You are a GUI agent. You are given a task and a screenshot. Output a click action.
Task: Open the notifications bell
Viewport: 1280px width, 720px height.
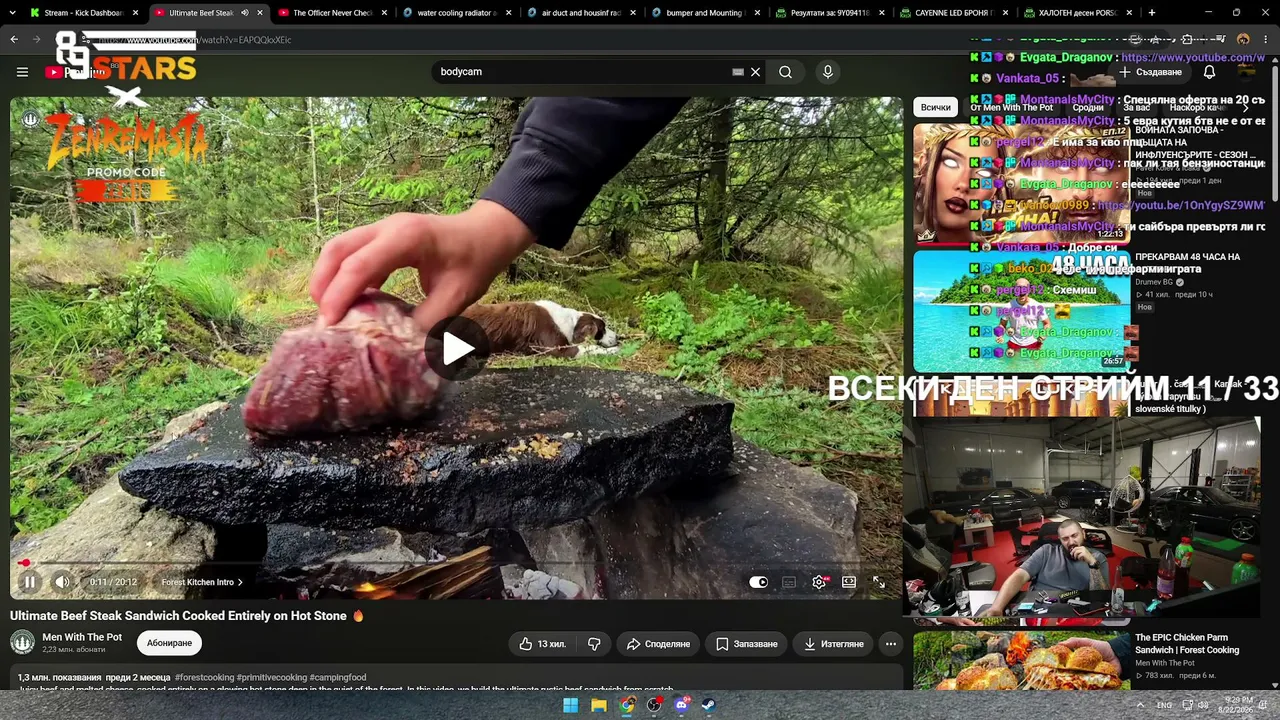pyautogui.click(x=1209, y=72)
